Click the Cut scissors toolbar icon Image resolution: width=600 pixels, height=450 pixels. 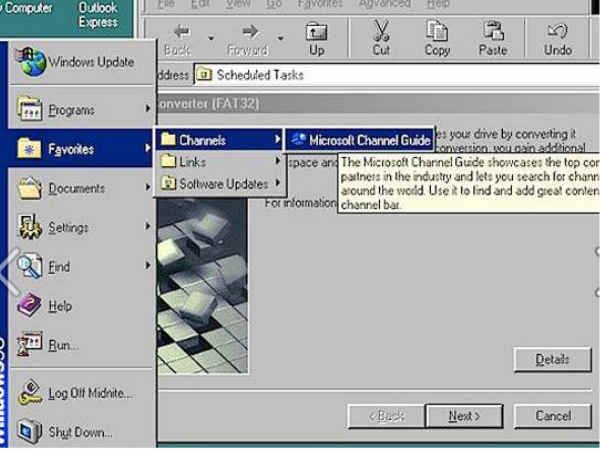pyautogui.click(x=381, y=31)
